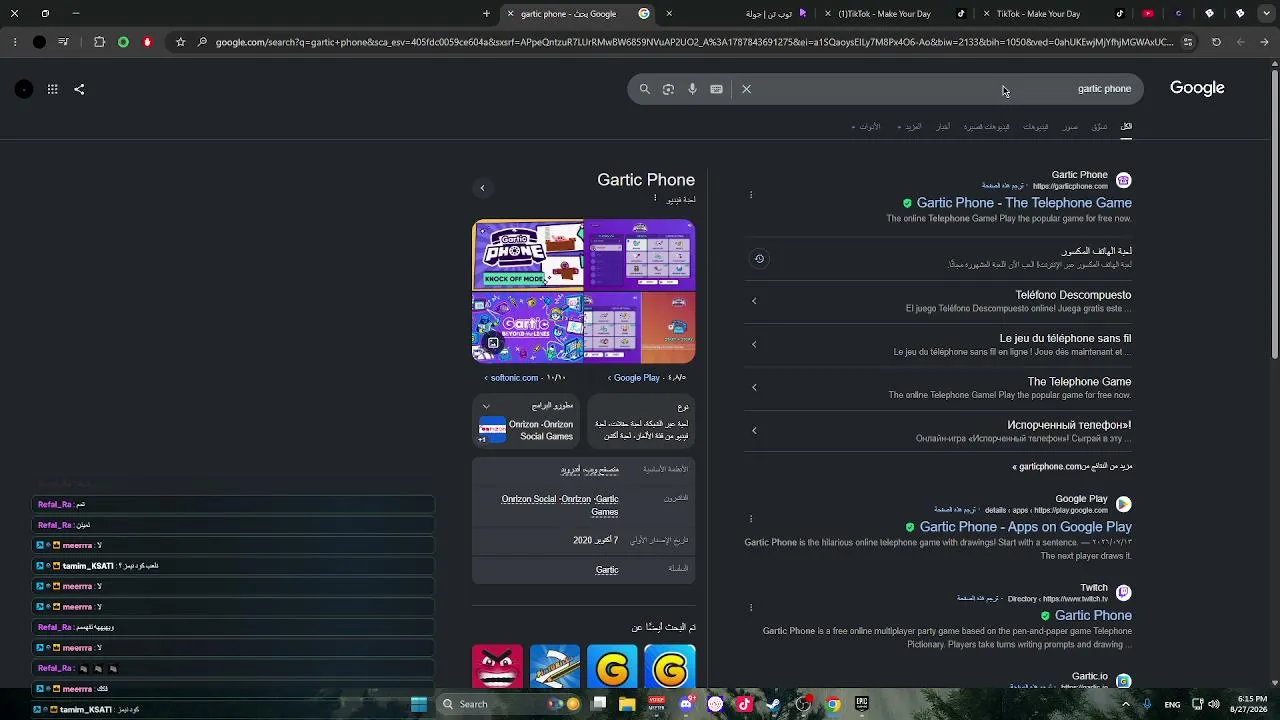Open 'Gartic Phone - Apps on Google Play' result
This screenshot has height=720, width=1280.
(1025, 527)
